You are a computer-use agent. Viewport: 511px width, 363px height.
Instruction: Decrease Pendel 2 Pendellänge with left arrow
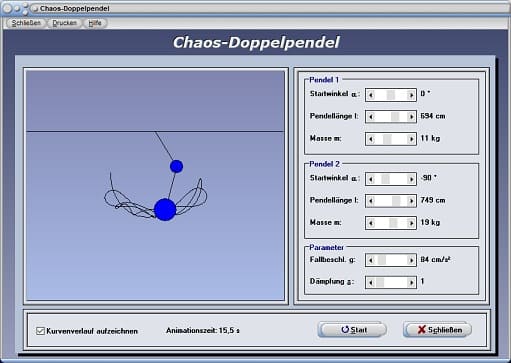(371, 201)
